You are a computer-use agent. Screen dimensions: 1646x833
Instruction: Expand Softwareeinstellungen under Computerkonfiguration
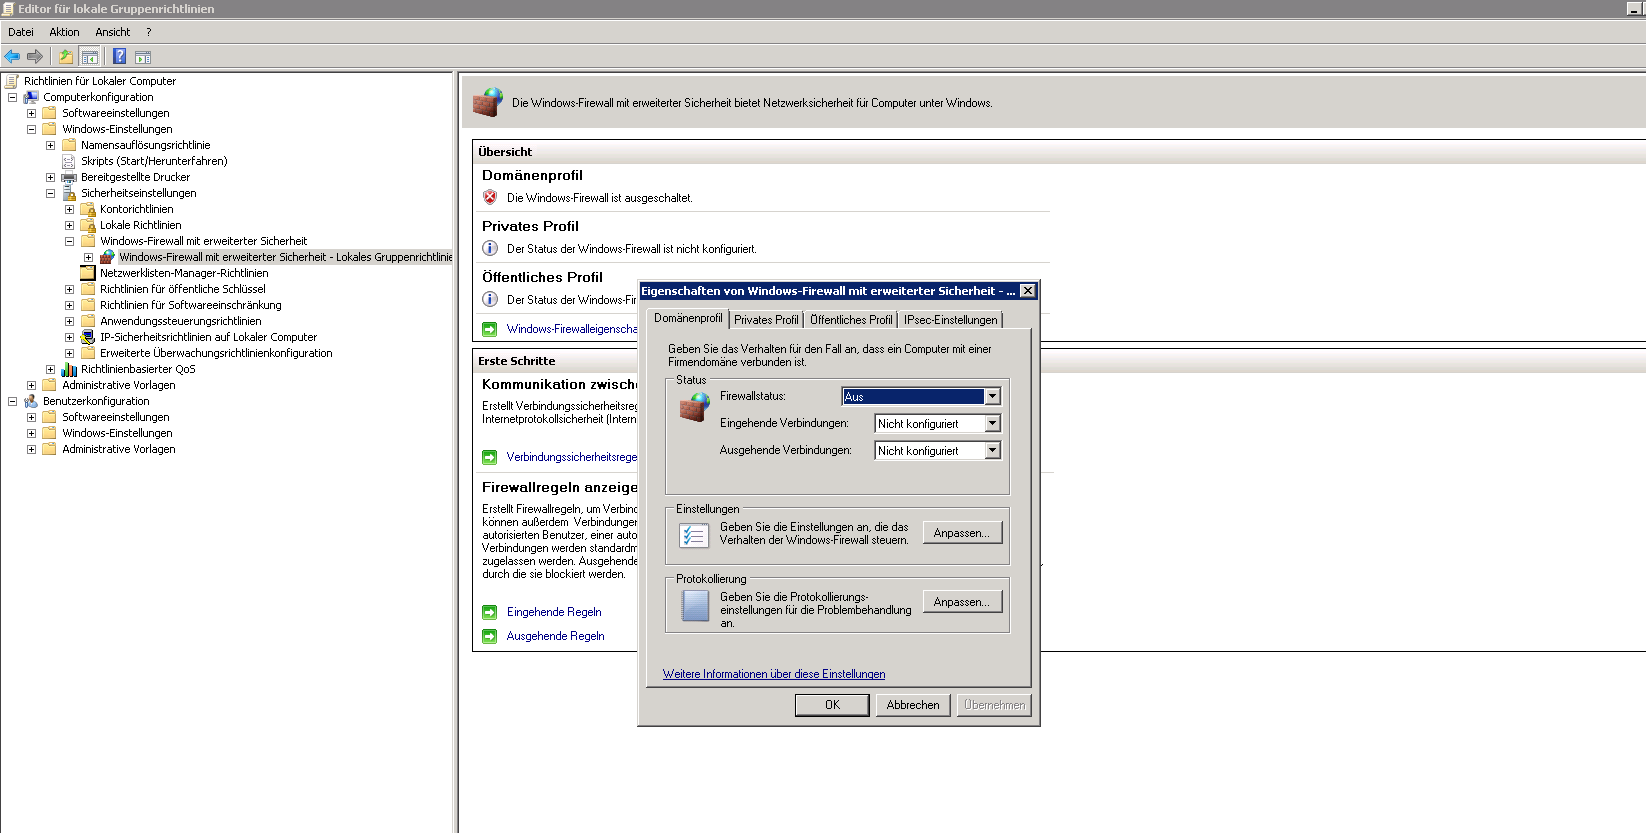coord(31,113)
